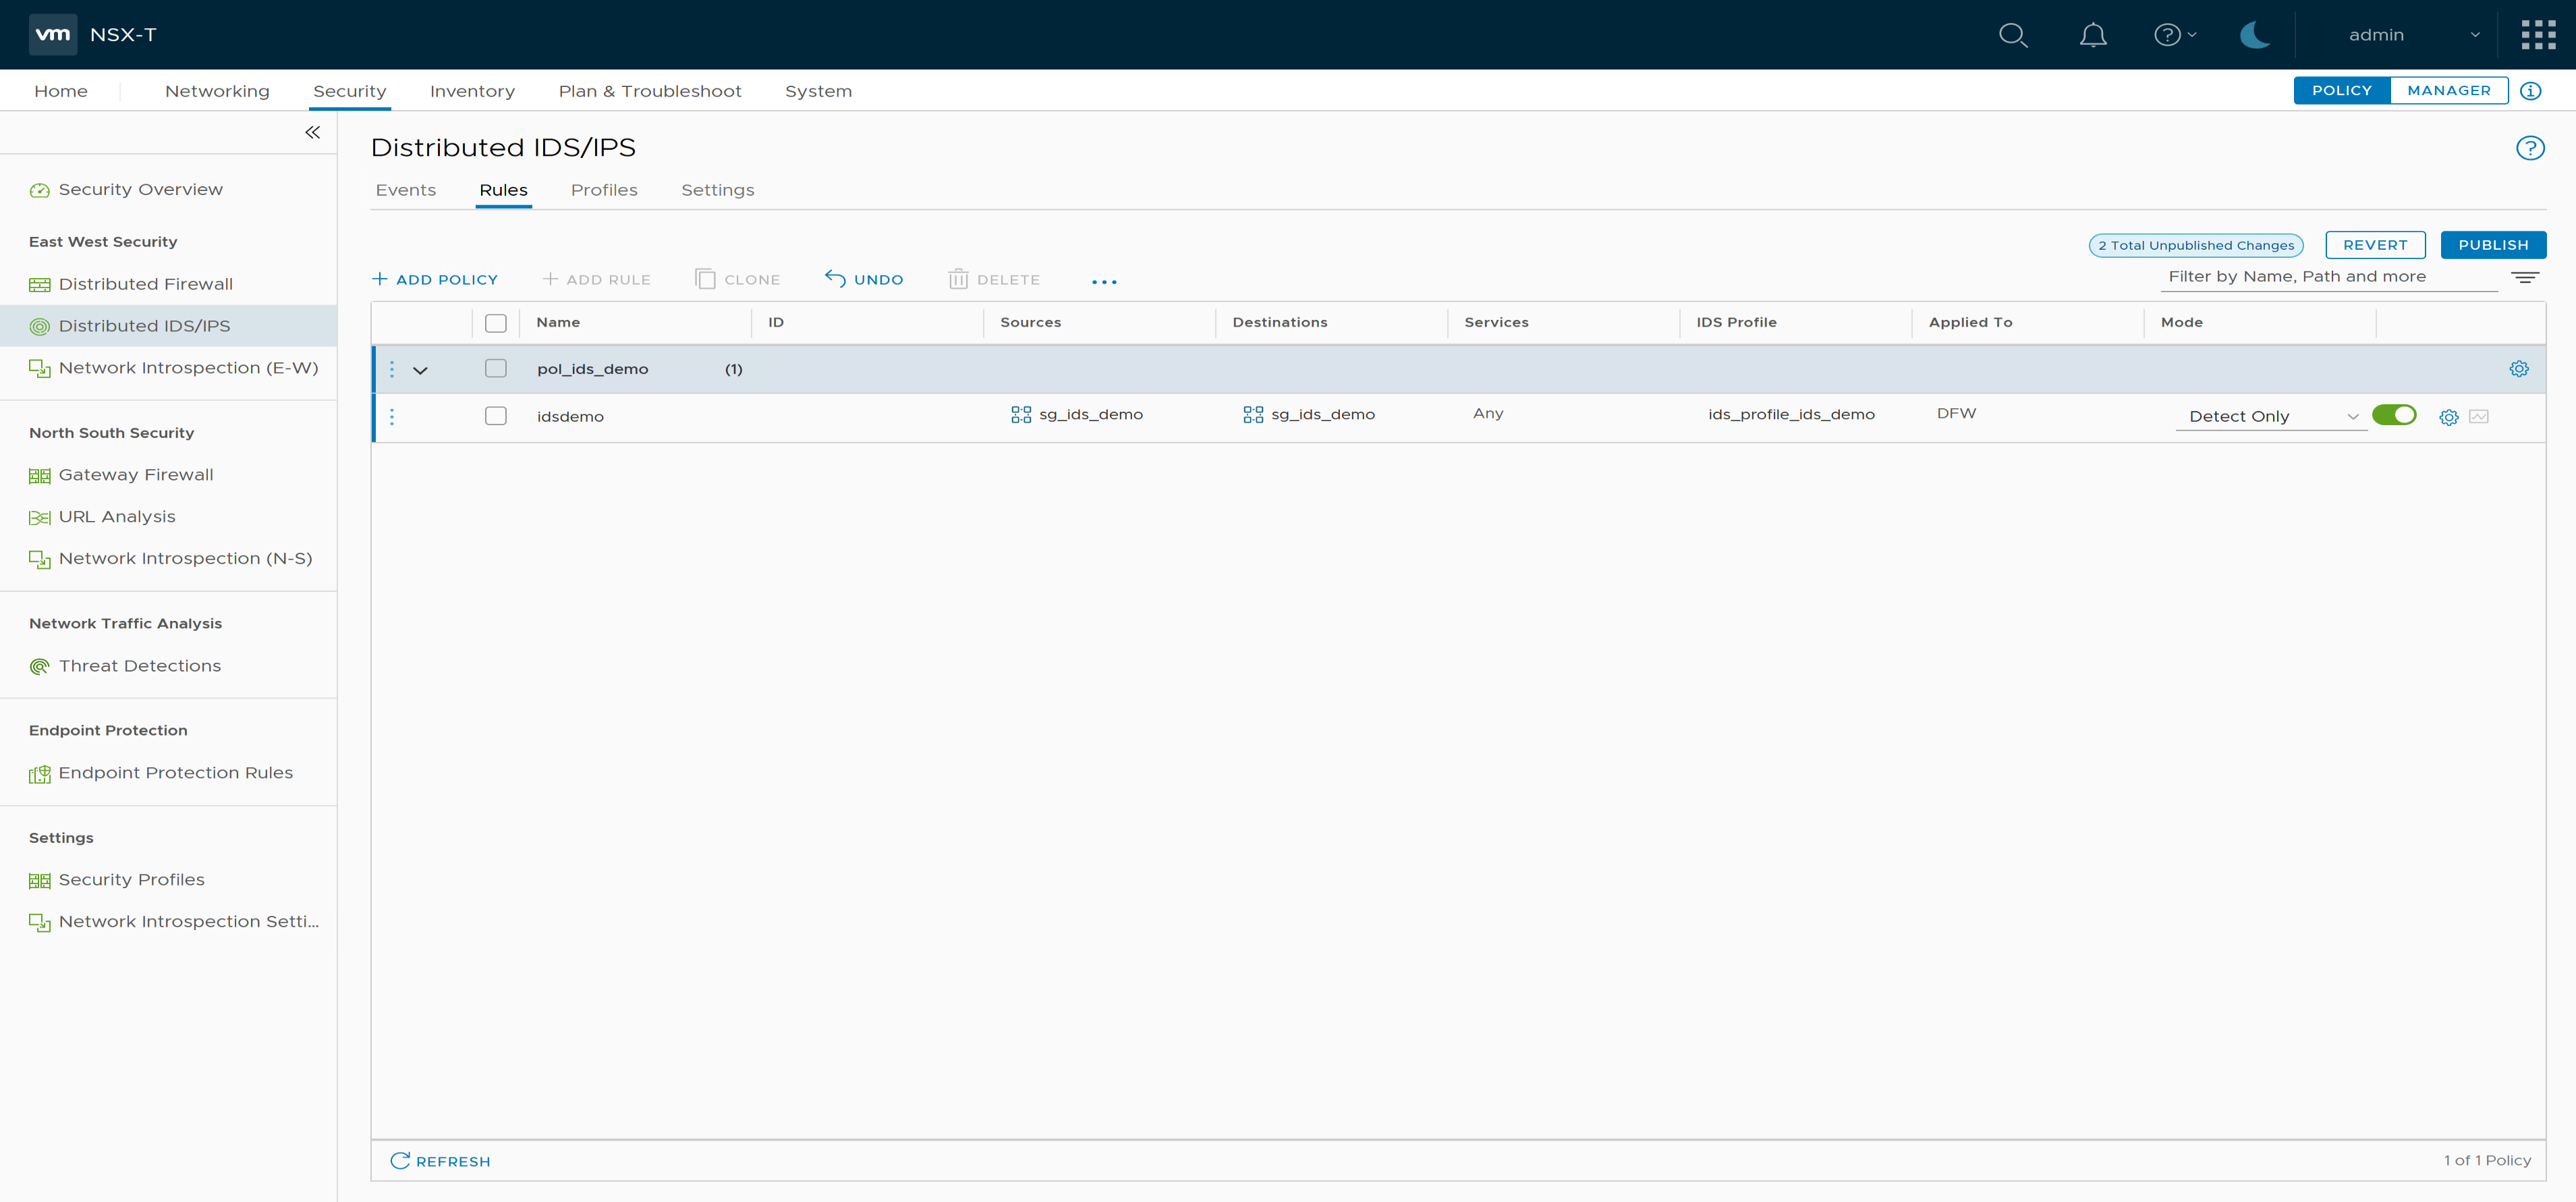Click the sg_ids_demo source group
Image resolution: width=2576 pixels, height=1202 pixels.
click(x=1076, y=415)
